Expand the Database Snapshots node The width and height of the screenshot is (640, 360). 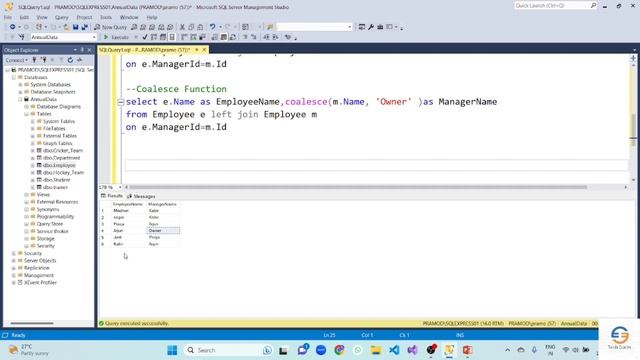(x=20, y=92)
